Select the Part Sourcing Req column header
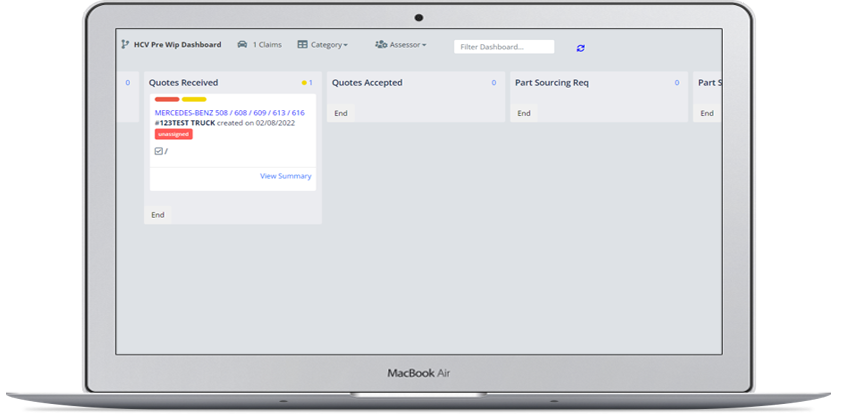Screen dimensions: 843x414 pyautogui.click(x=552, y=83)
